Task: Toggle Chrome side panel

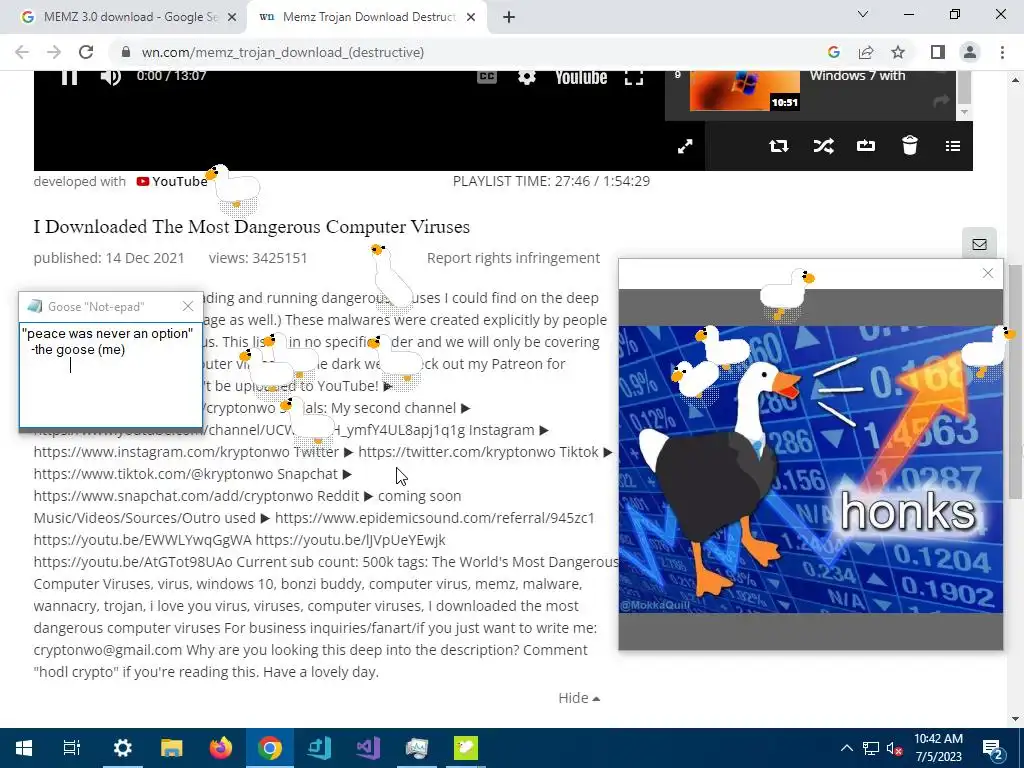Action: (x=938, y=52)
